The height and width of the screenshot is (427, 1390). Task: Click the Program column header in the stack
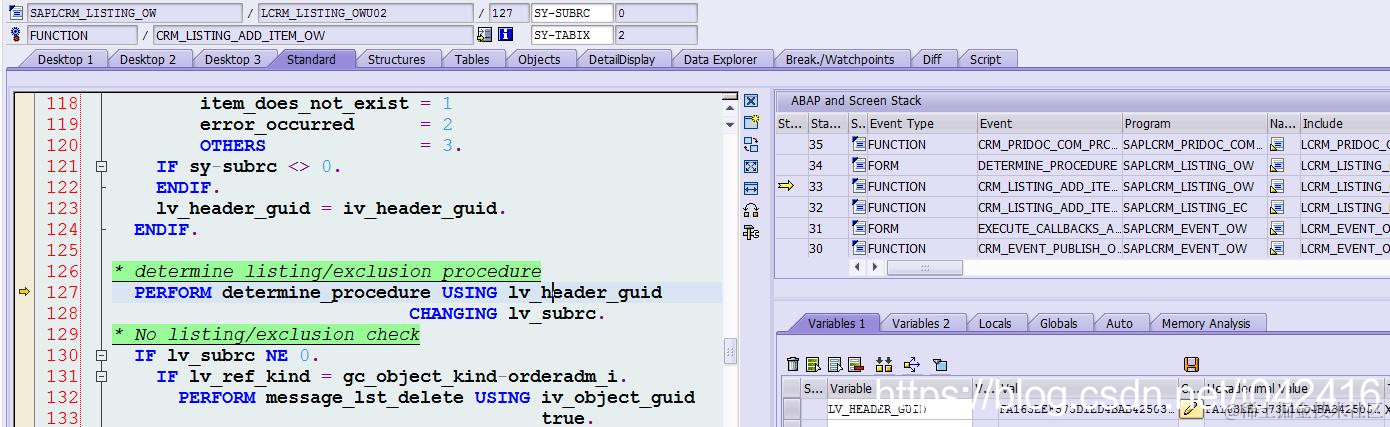1194,123
